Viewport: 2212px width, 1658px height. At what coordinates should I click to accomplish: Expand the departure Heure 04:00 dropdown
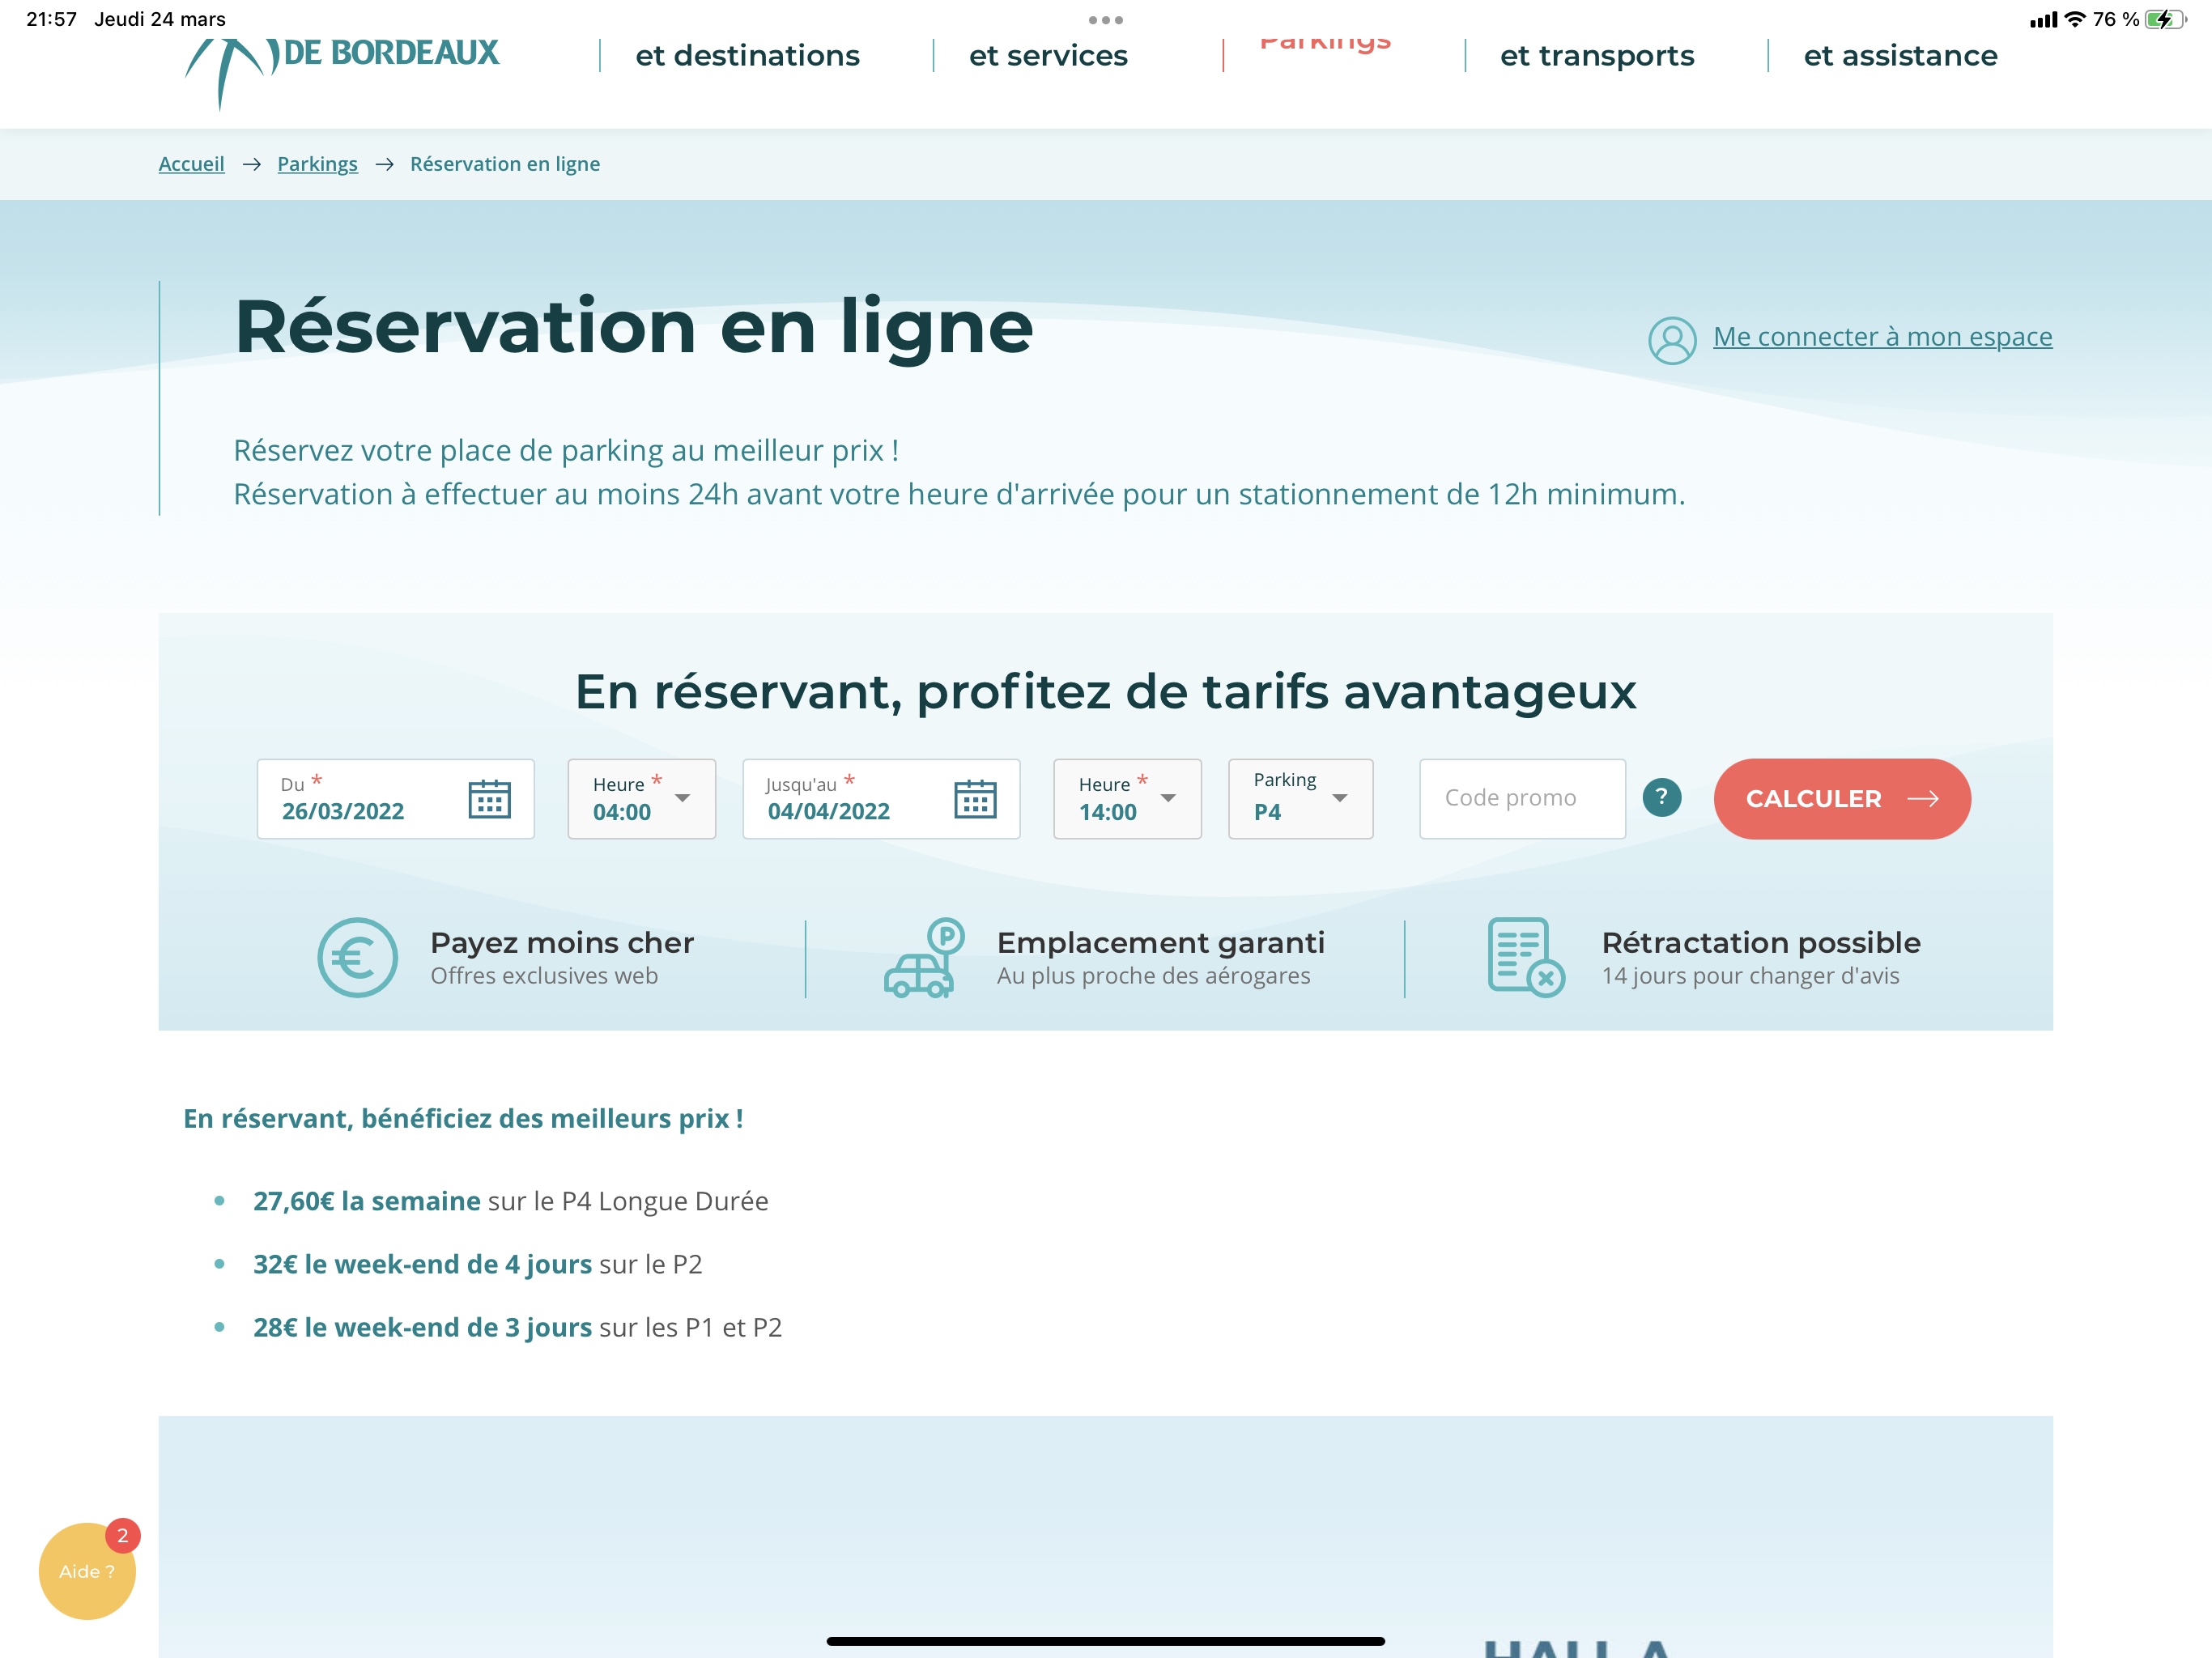[x=641, y=799]
